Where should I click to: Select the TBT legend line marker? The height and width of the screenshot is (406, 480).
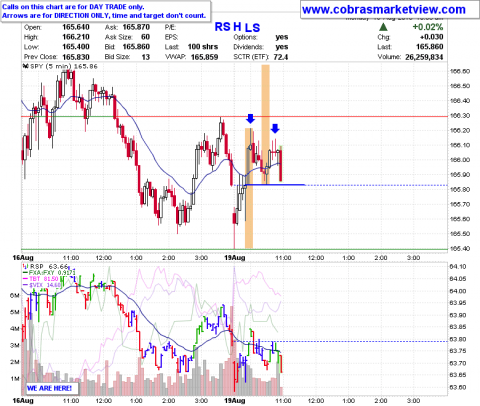(x=25, y=279)
